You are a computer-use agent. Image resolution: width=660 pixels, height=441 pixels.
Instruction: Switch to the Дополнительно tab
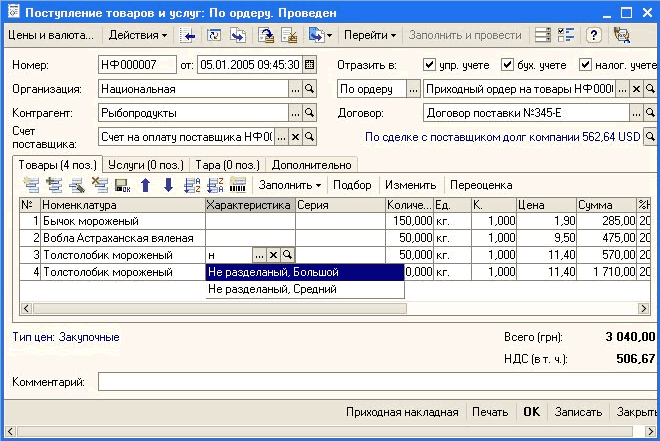pyautogui.click(x=312, y=164)
